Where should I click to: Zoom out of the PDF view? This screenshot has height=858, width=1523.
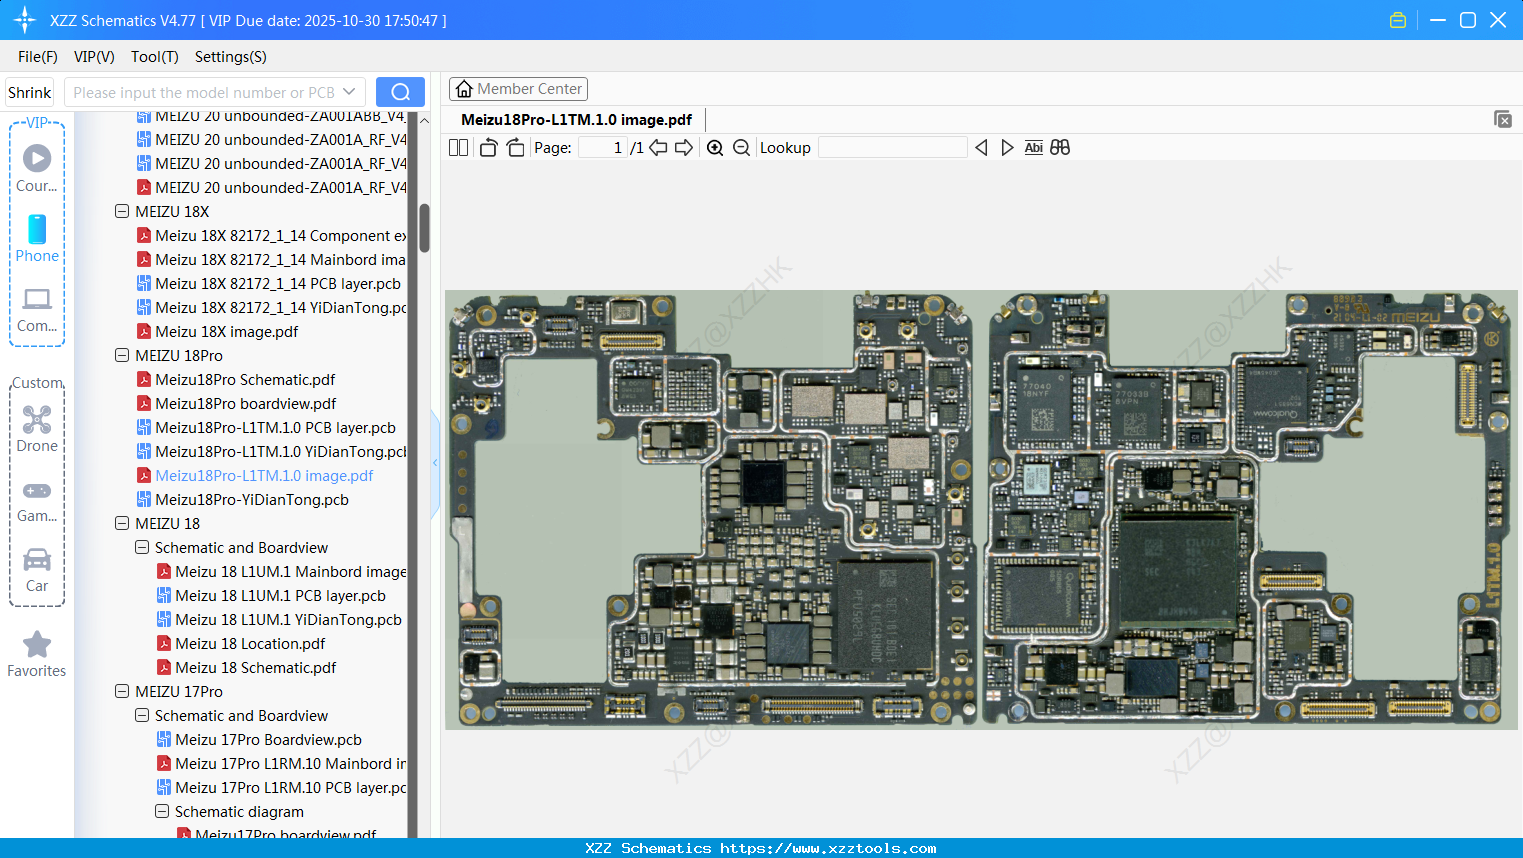(741, 148)
